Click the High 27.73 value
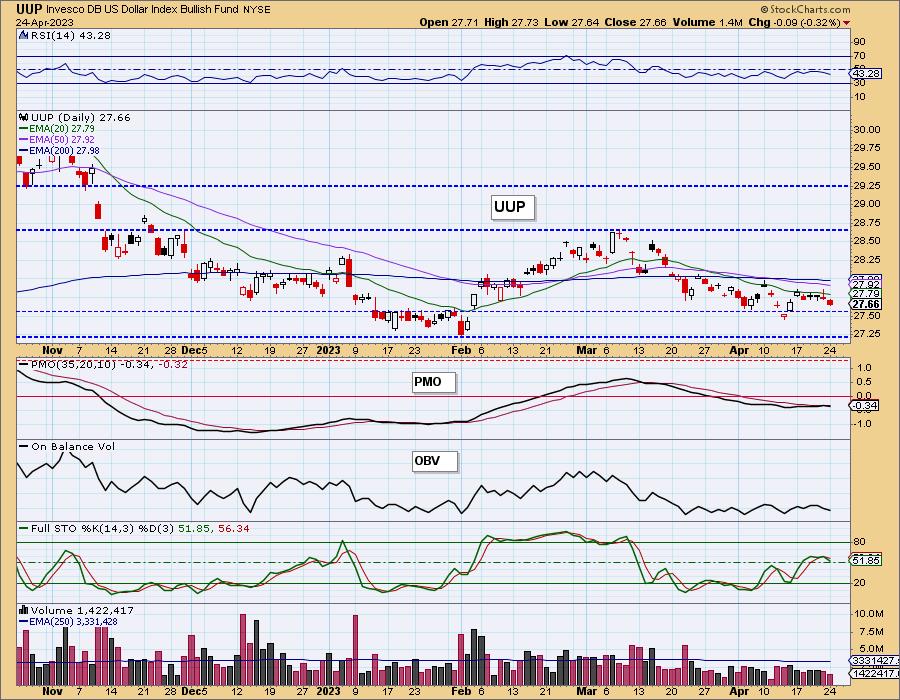Image resolution: width=900 pixels, height=700 pixels. point(511,22)
